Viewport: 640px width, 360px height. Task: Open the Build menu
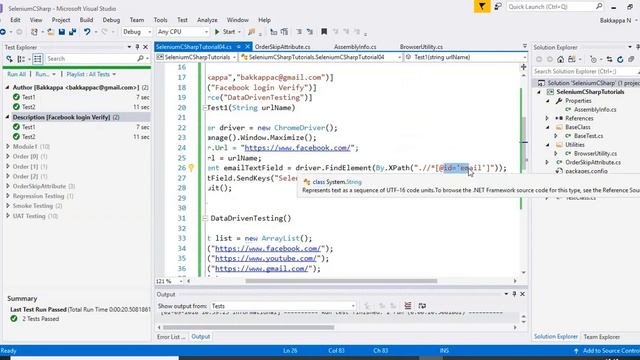(x=86, y=20)
